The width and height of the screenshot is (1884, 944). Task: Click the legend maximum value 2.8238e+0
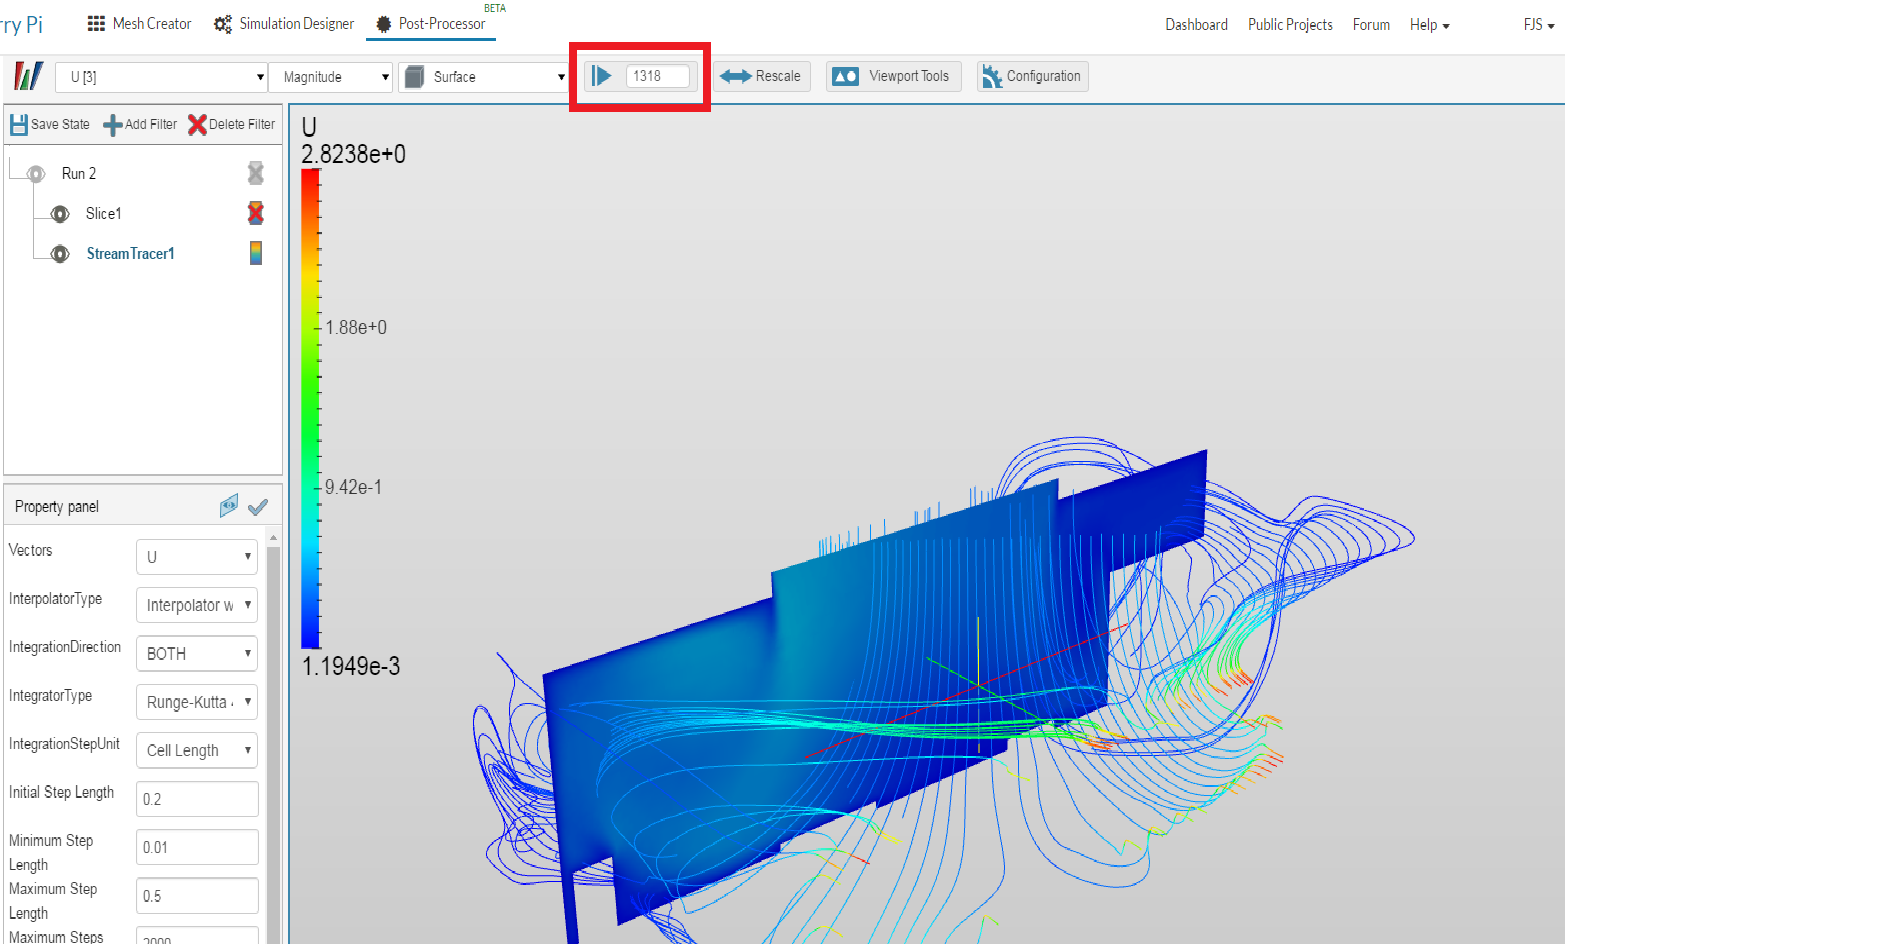click(x=354, y=154)
